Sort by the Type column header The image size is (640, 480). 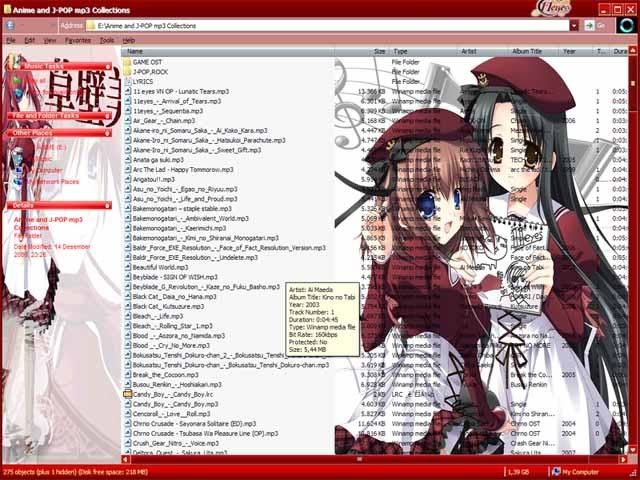(424, 51)
